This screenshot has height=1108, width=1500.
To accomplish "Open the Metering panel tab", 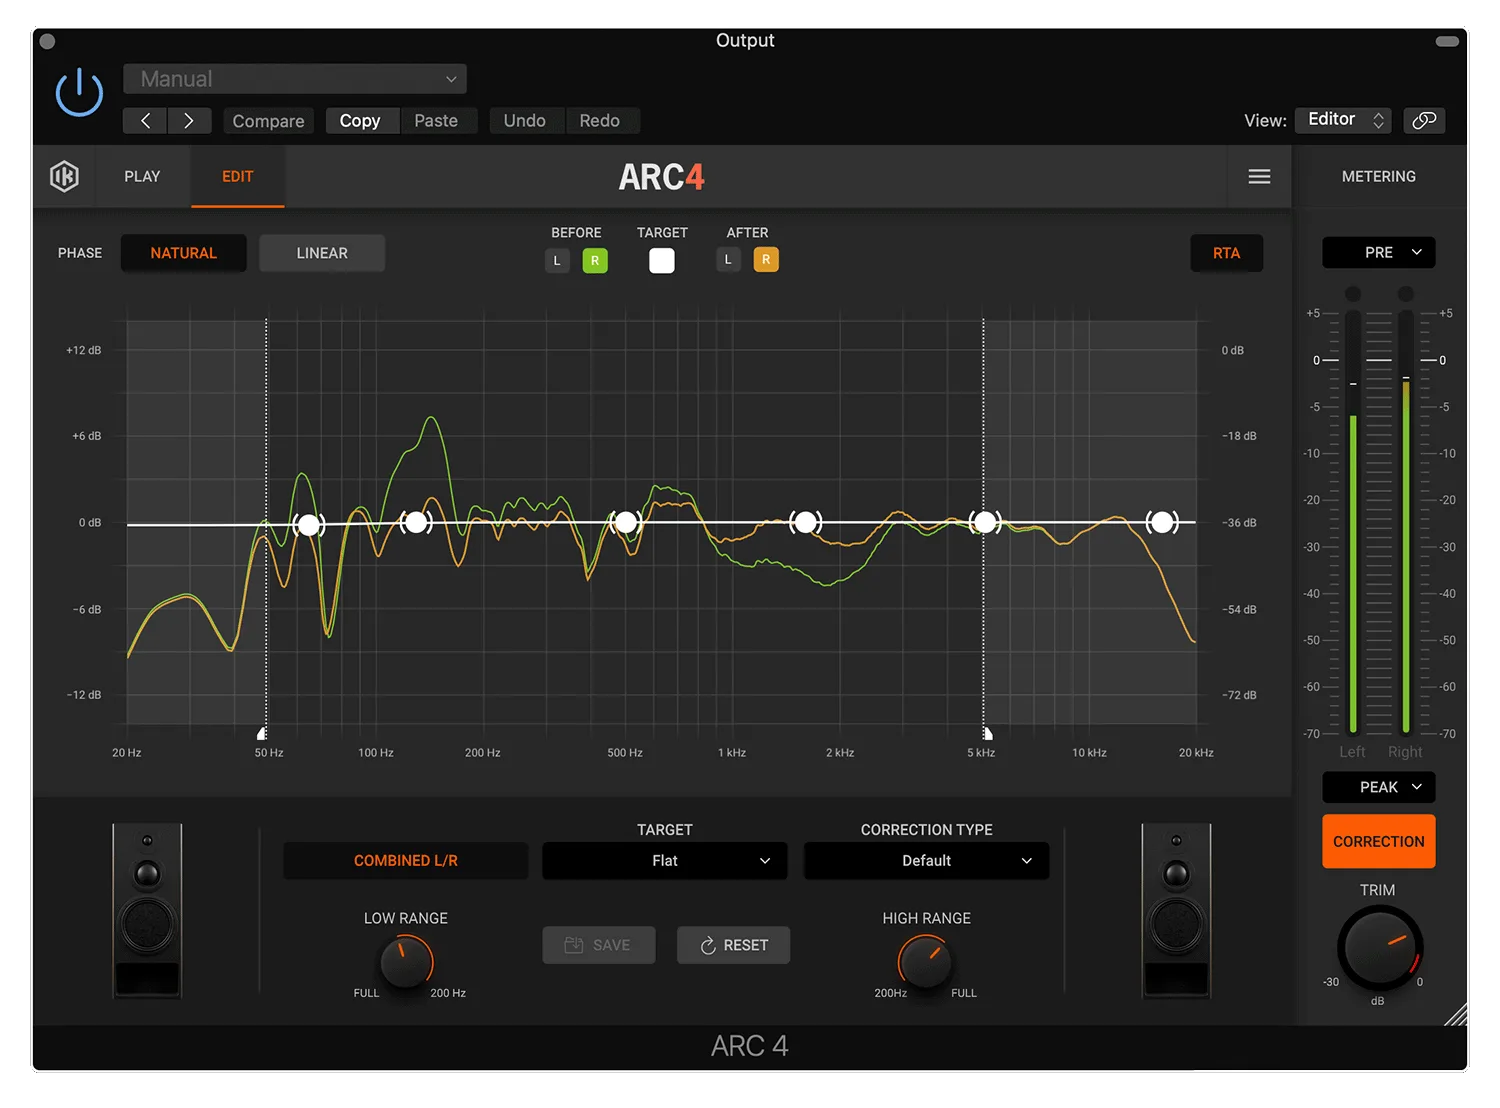I will tap(1379, 177).
